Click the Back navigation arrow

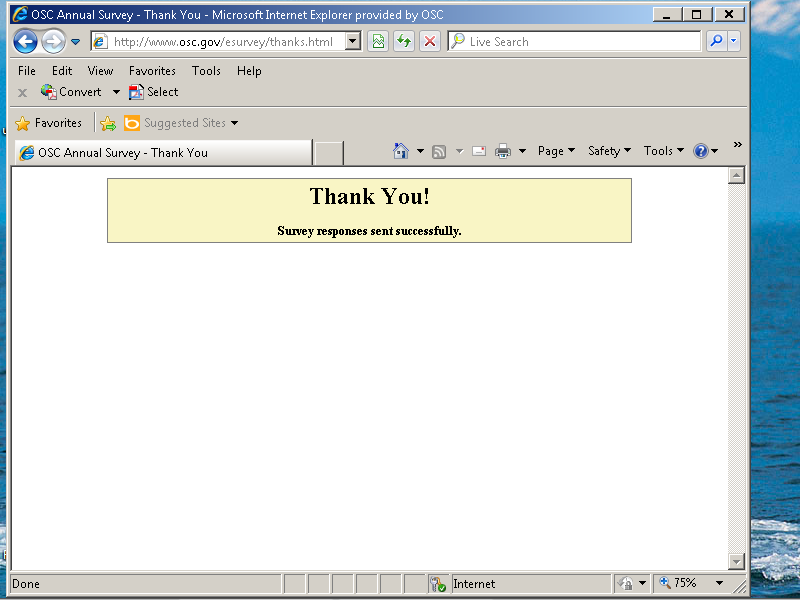pos(26,41)
